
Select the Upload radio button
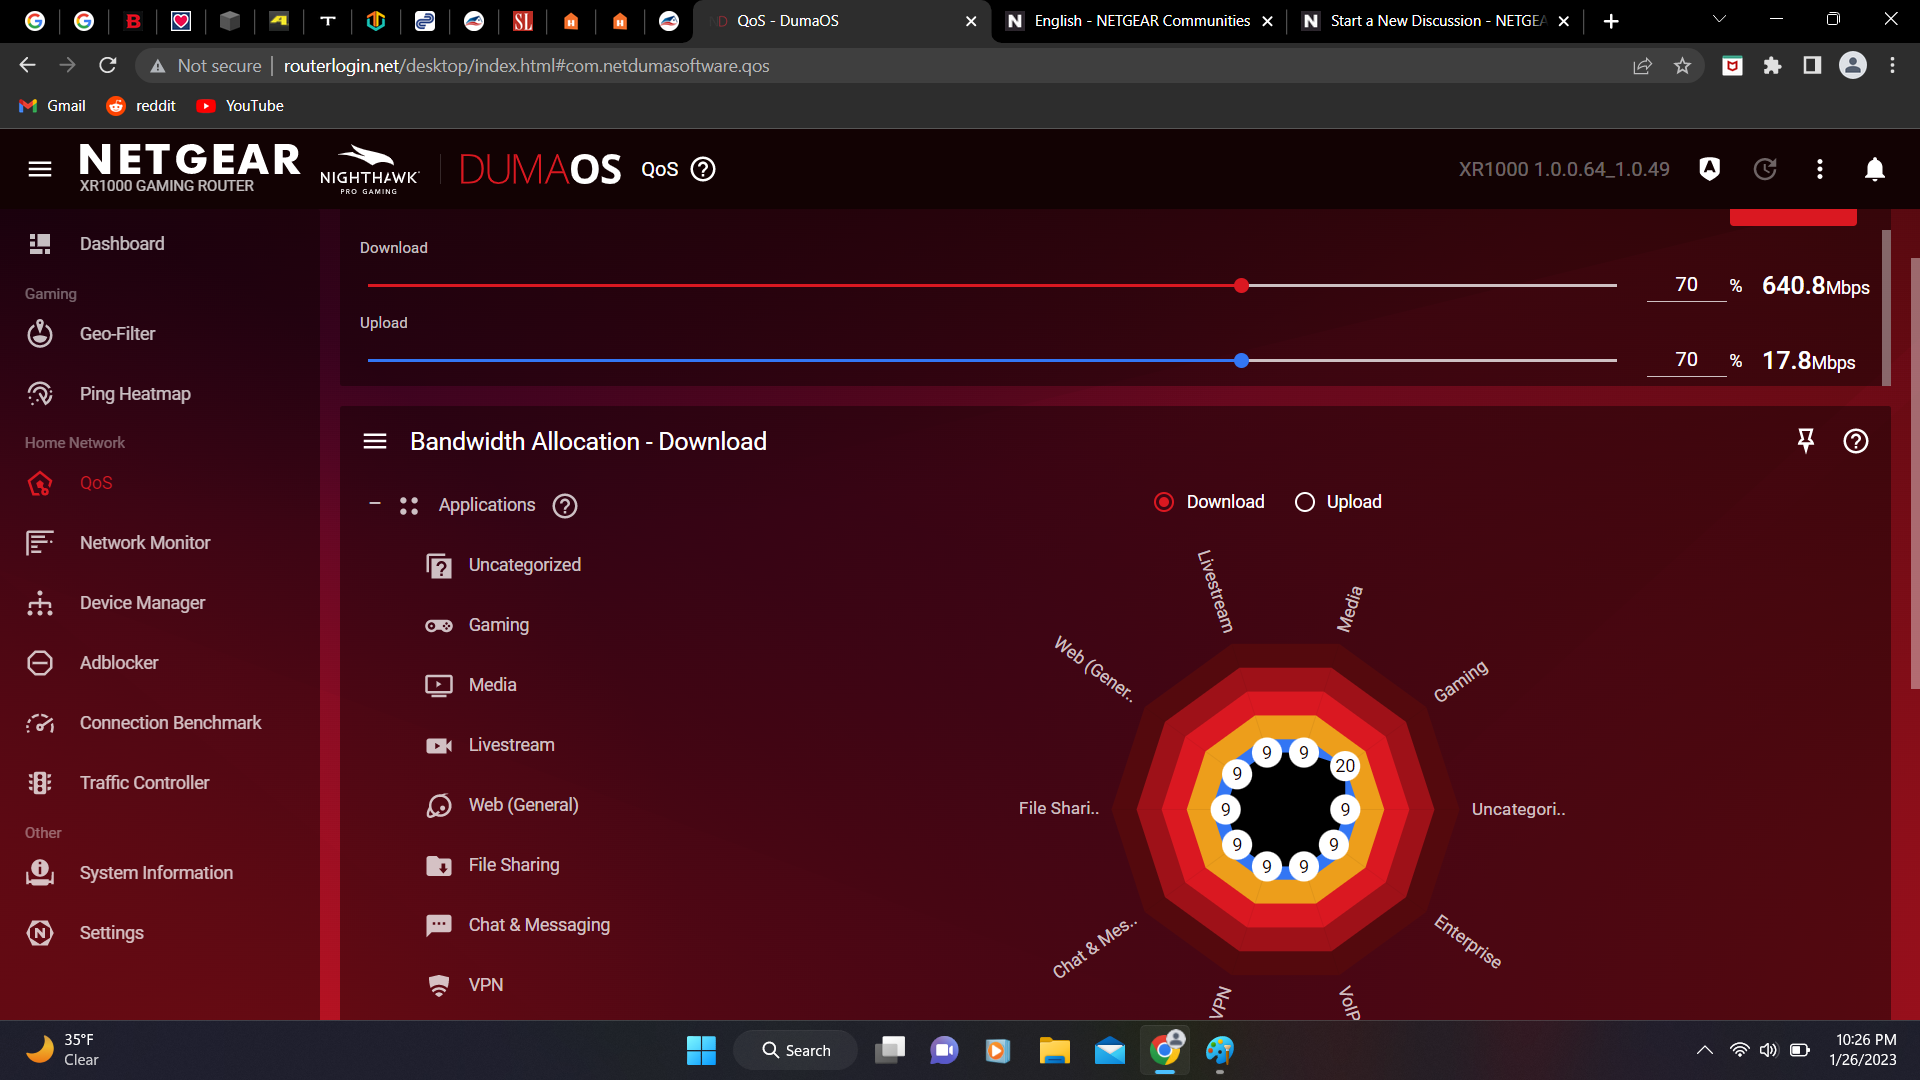pyautogui.click(x=1304, y=501)
